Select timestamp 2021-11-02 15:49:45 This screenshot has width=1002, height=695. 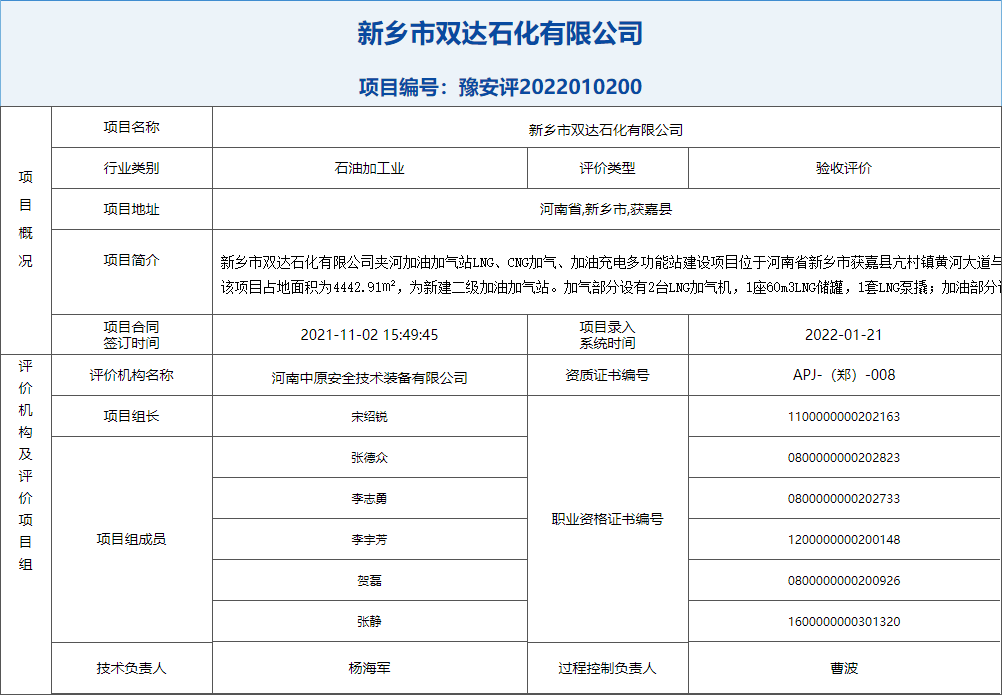369,335
